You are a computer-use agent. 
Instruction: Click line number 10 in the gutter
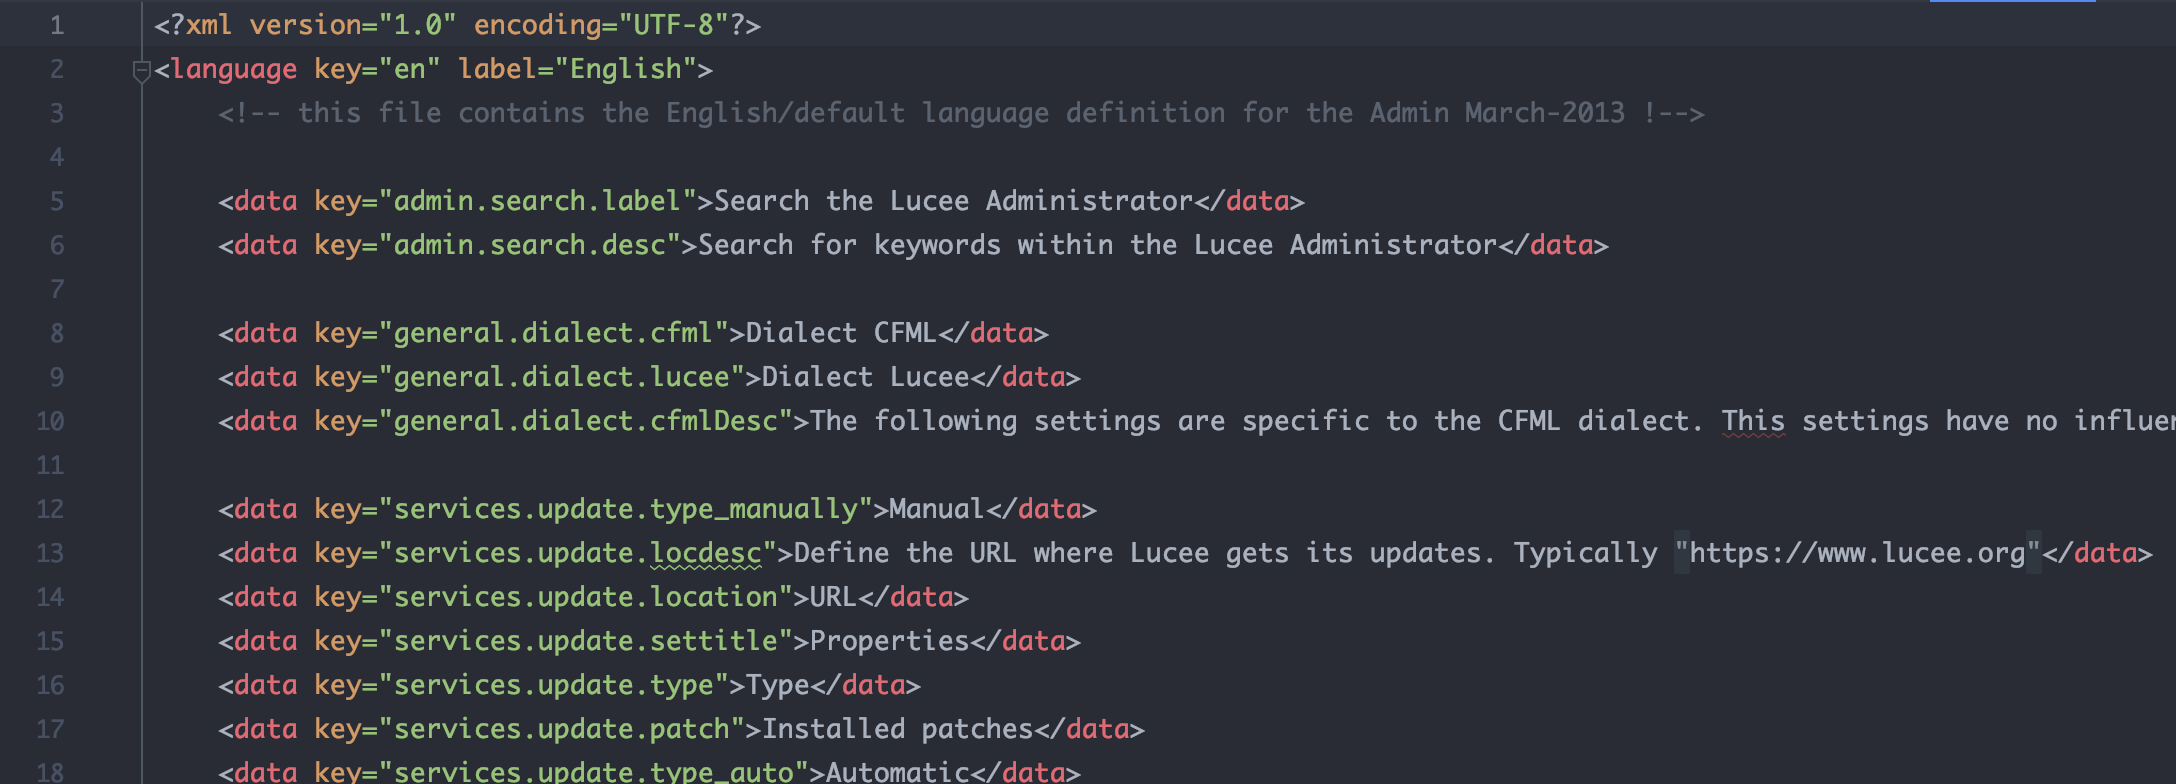50,421
